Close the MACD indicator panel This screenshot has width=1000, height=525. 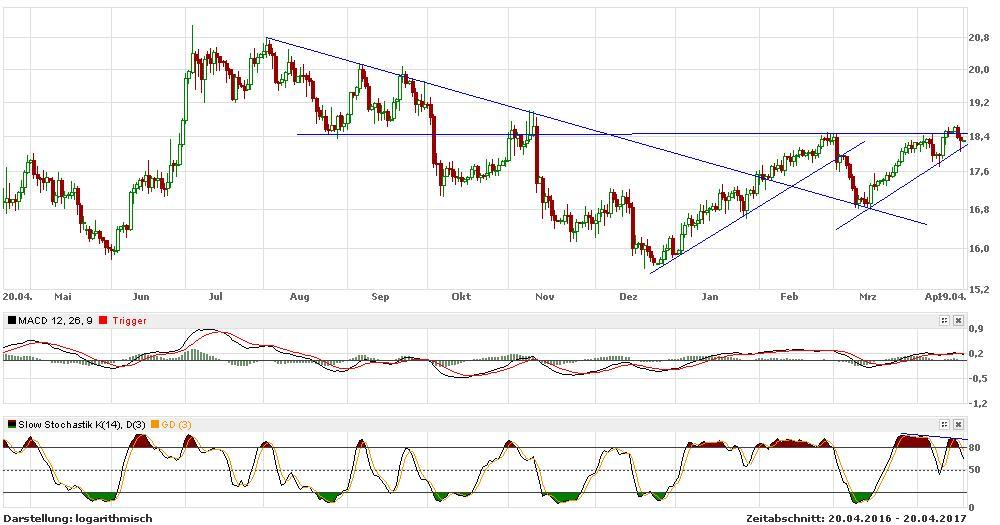957,320
